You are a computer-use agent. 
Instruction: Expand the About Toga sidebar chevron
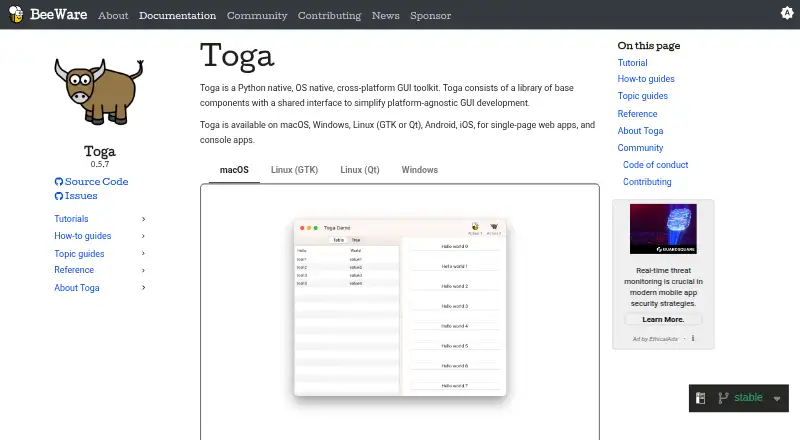pos(143,288)
